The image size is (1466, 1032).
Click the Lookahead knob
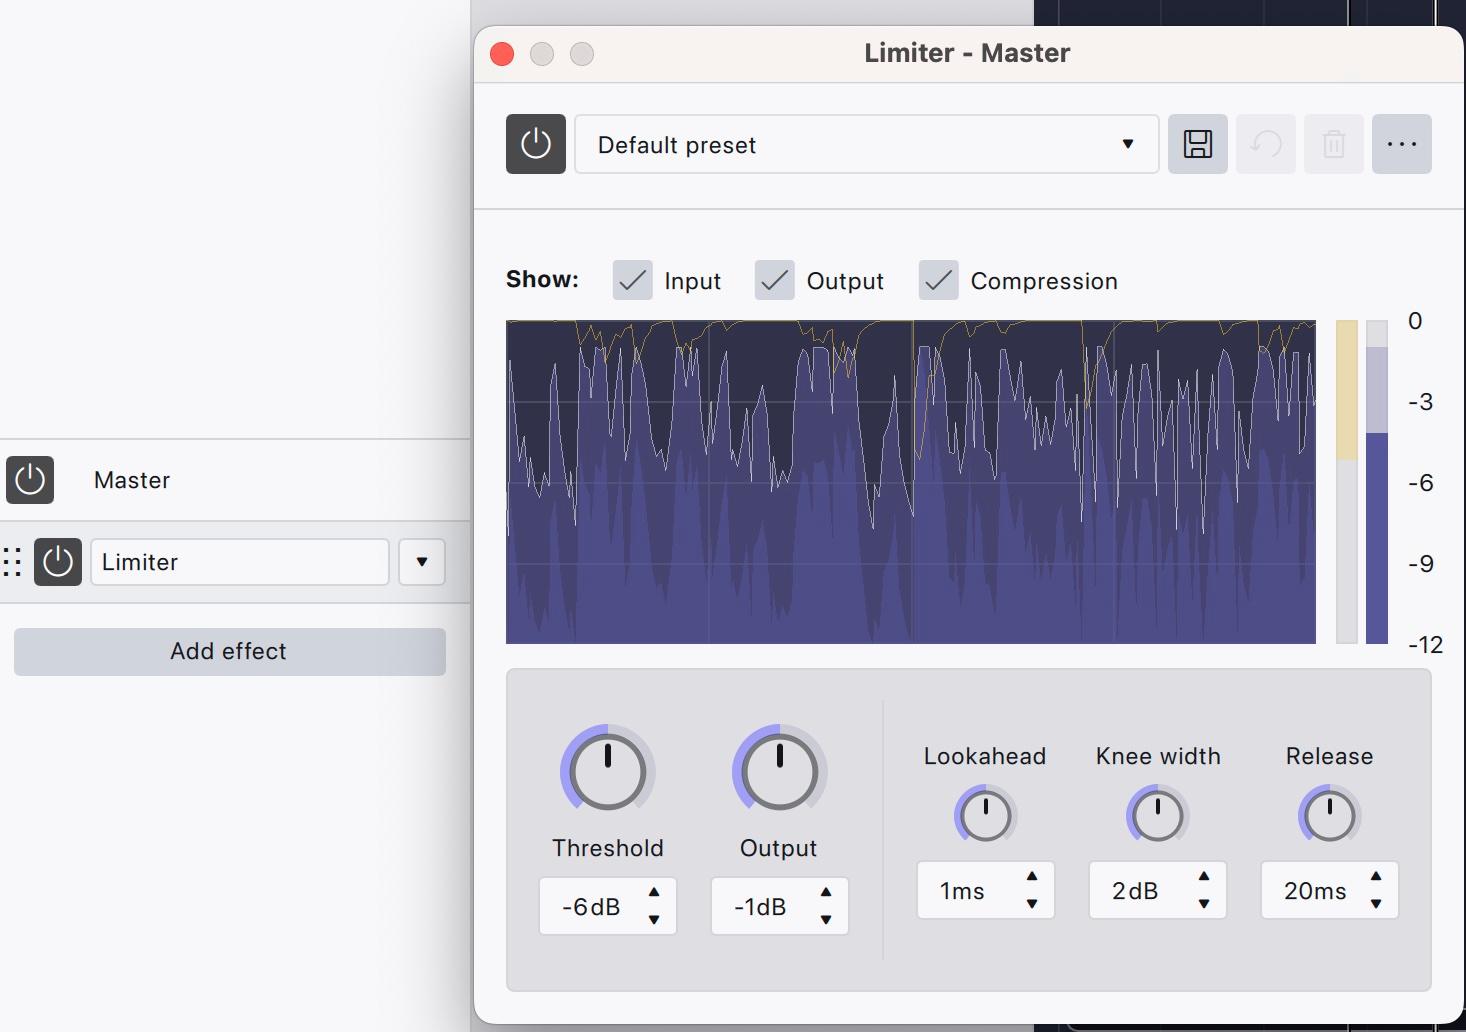point(985,815)
